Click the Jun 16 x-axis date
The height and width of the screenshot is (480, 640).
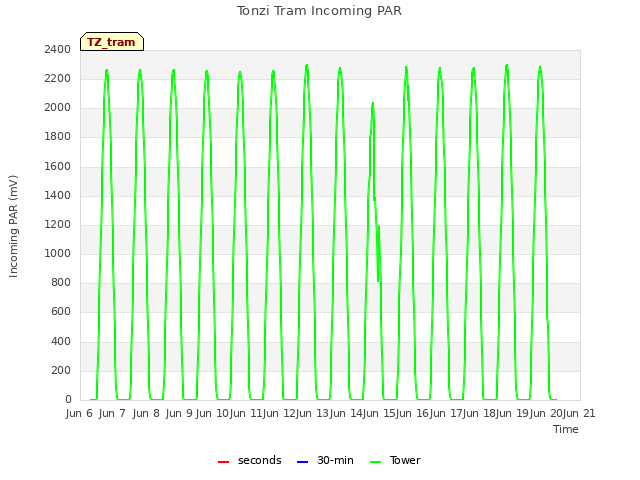pos(413,413)
